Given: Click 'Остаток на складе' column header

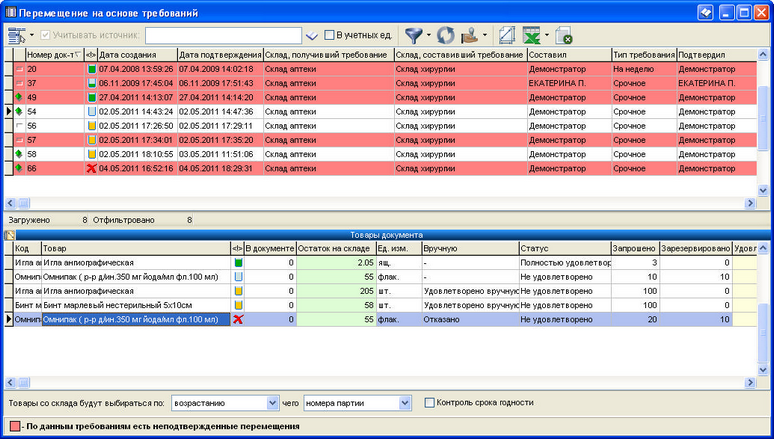Looking at the screenshot, I should click(336, 248).
